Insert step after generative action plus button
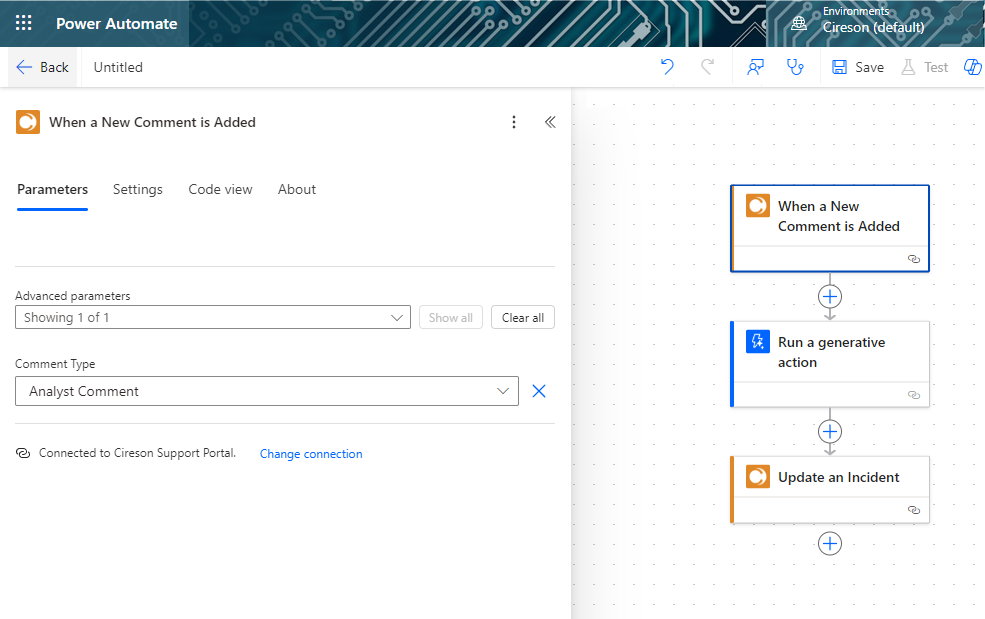Screen dimensions: 985x619 point(830,432)
